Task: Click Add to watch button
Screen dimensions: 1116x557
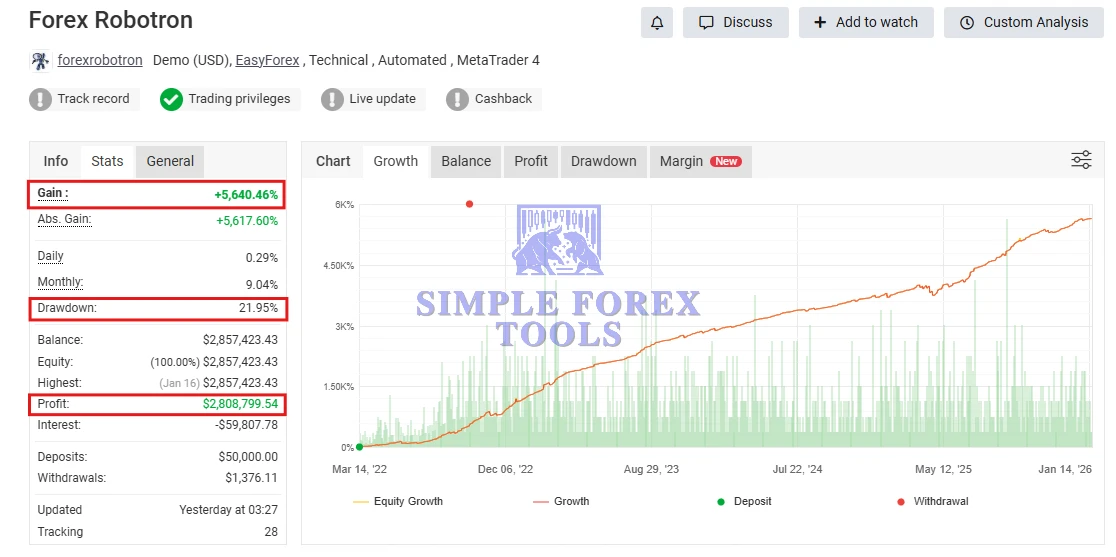Action: point(866,23)
